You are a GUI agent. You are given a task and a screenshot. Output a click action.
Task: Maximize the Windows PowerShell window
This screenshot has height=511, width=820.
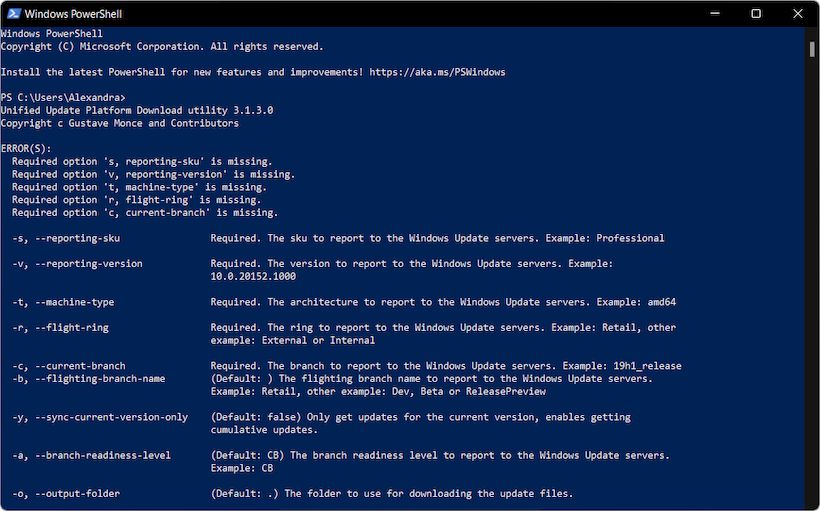click(756, 14)
